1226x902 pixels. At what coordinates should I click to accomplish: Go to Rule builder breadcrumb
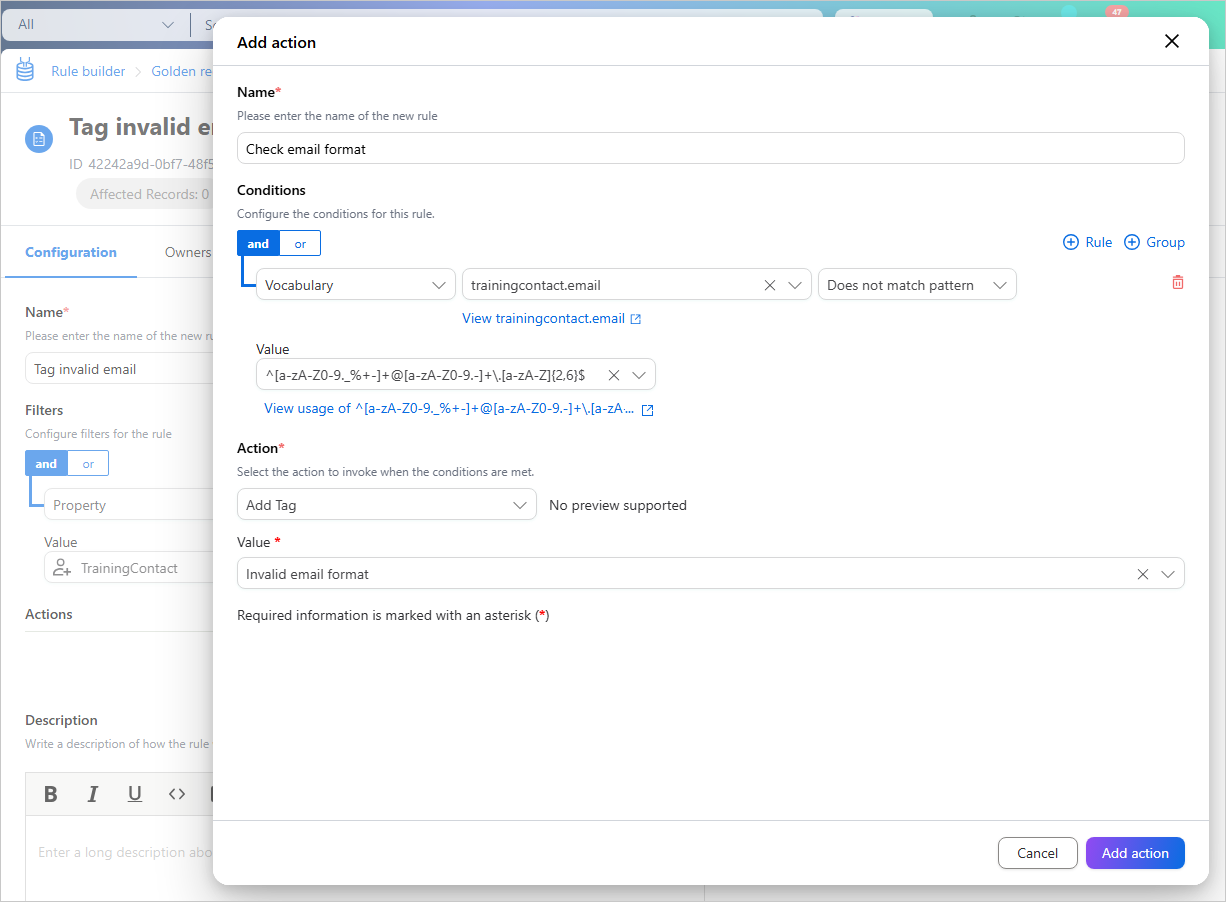[x=88, y=71]
